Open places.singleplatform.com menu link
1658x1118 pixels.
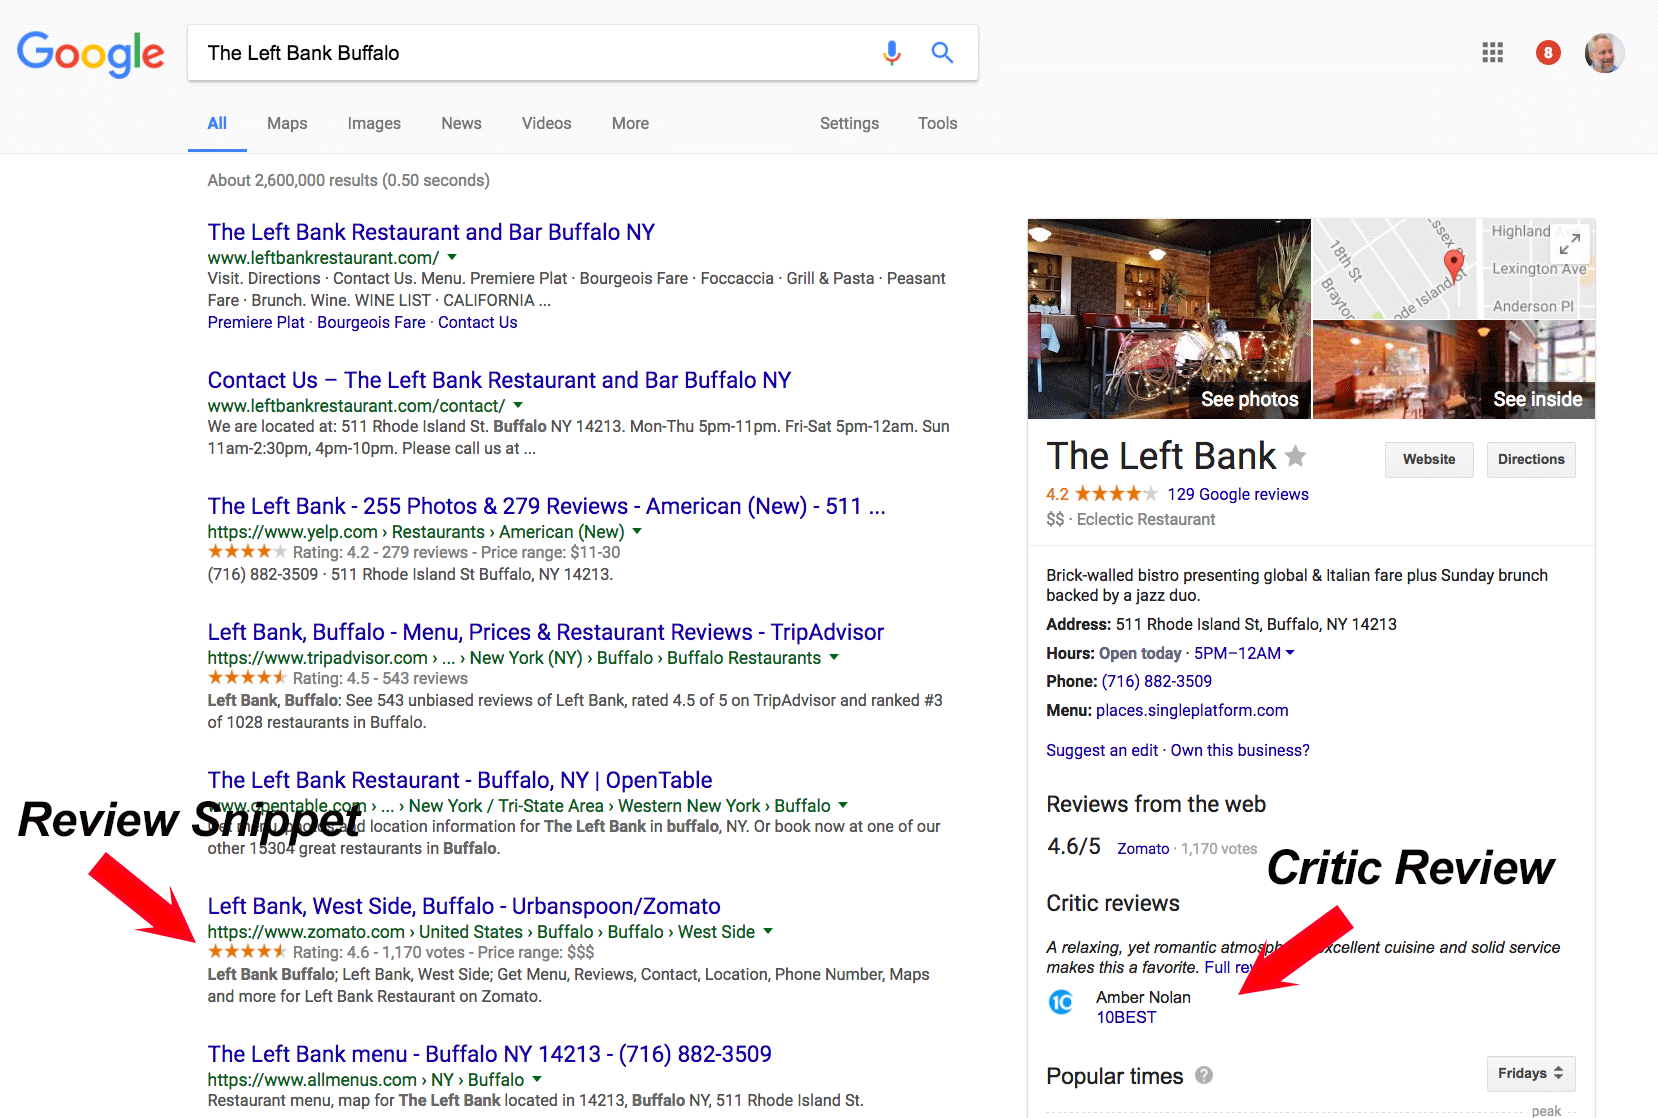tap(1192, 710)
